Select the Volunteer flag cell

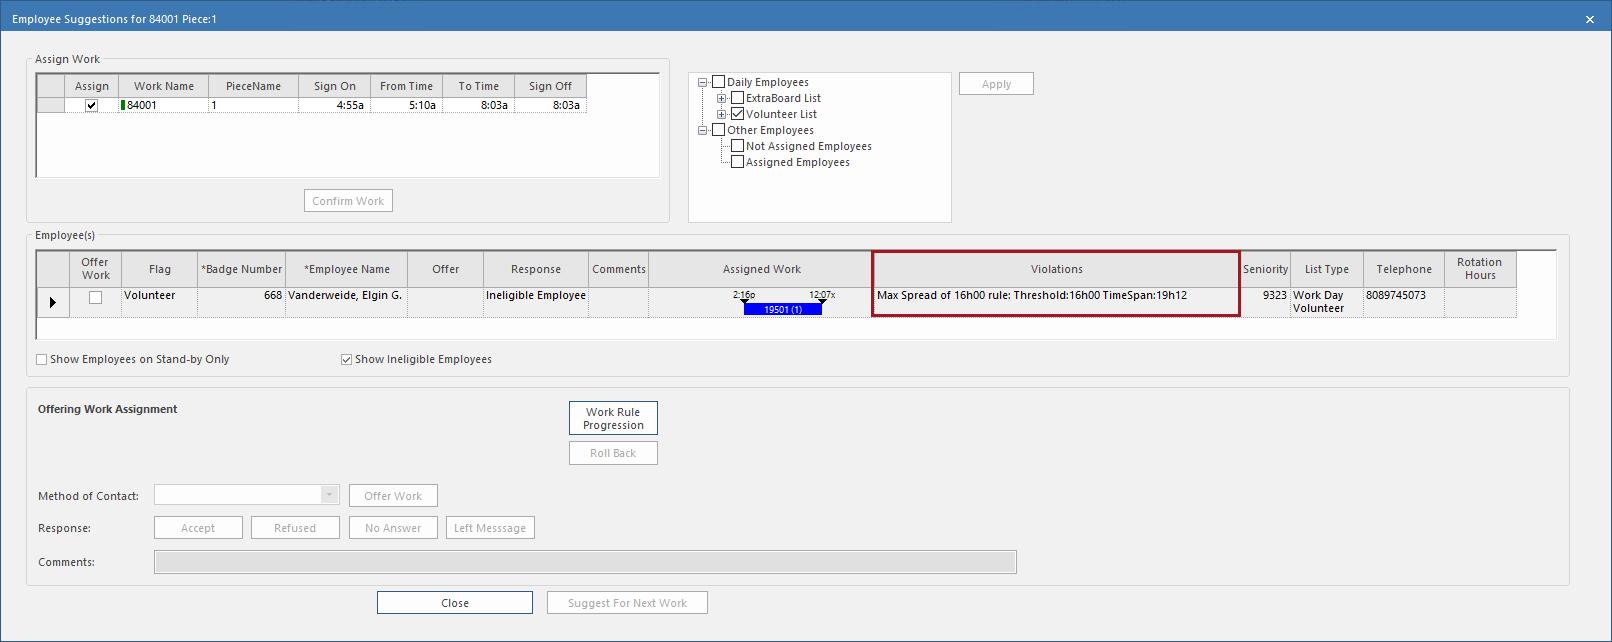(x=160, y=302)
